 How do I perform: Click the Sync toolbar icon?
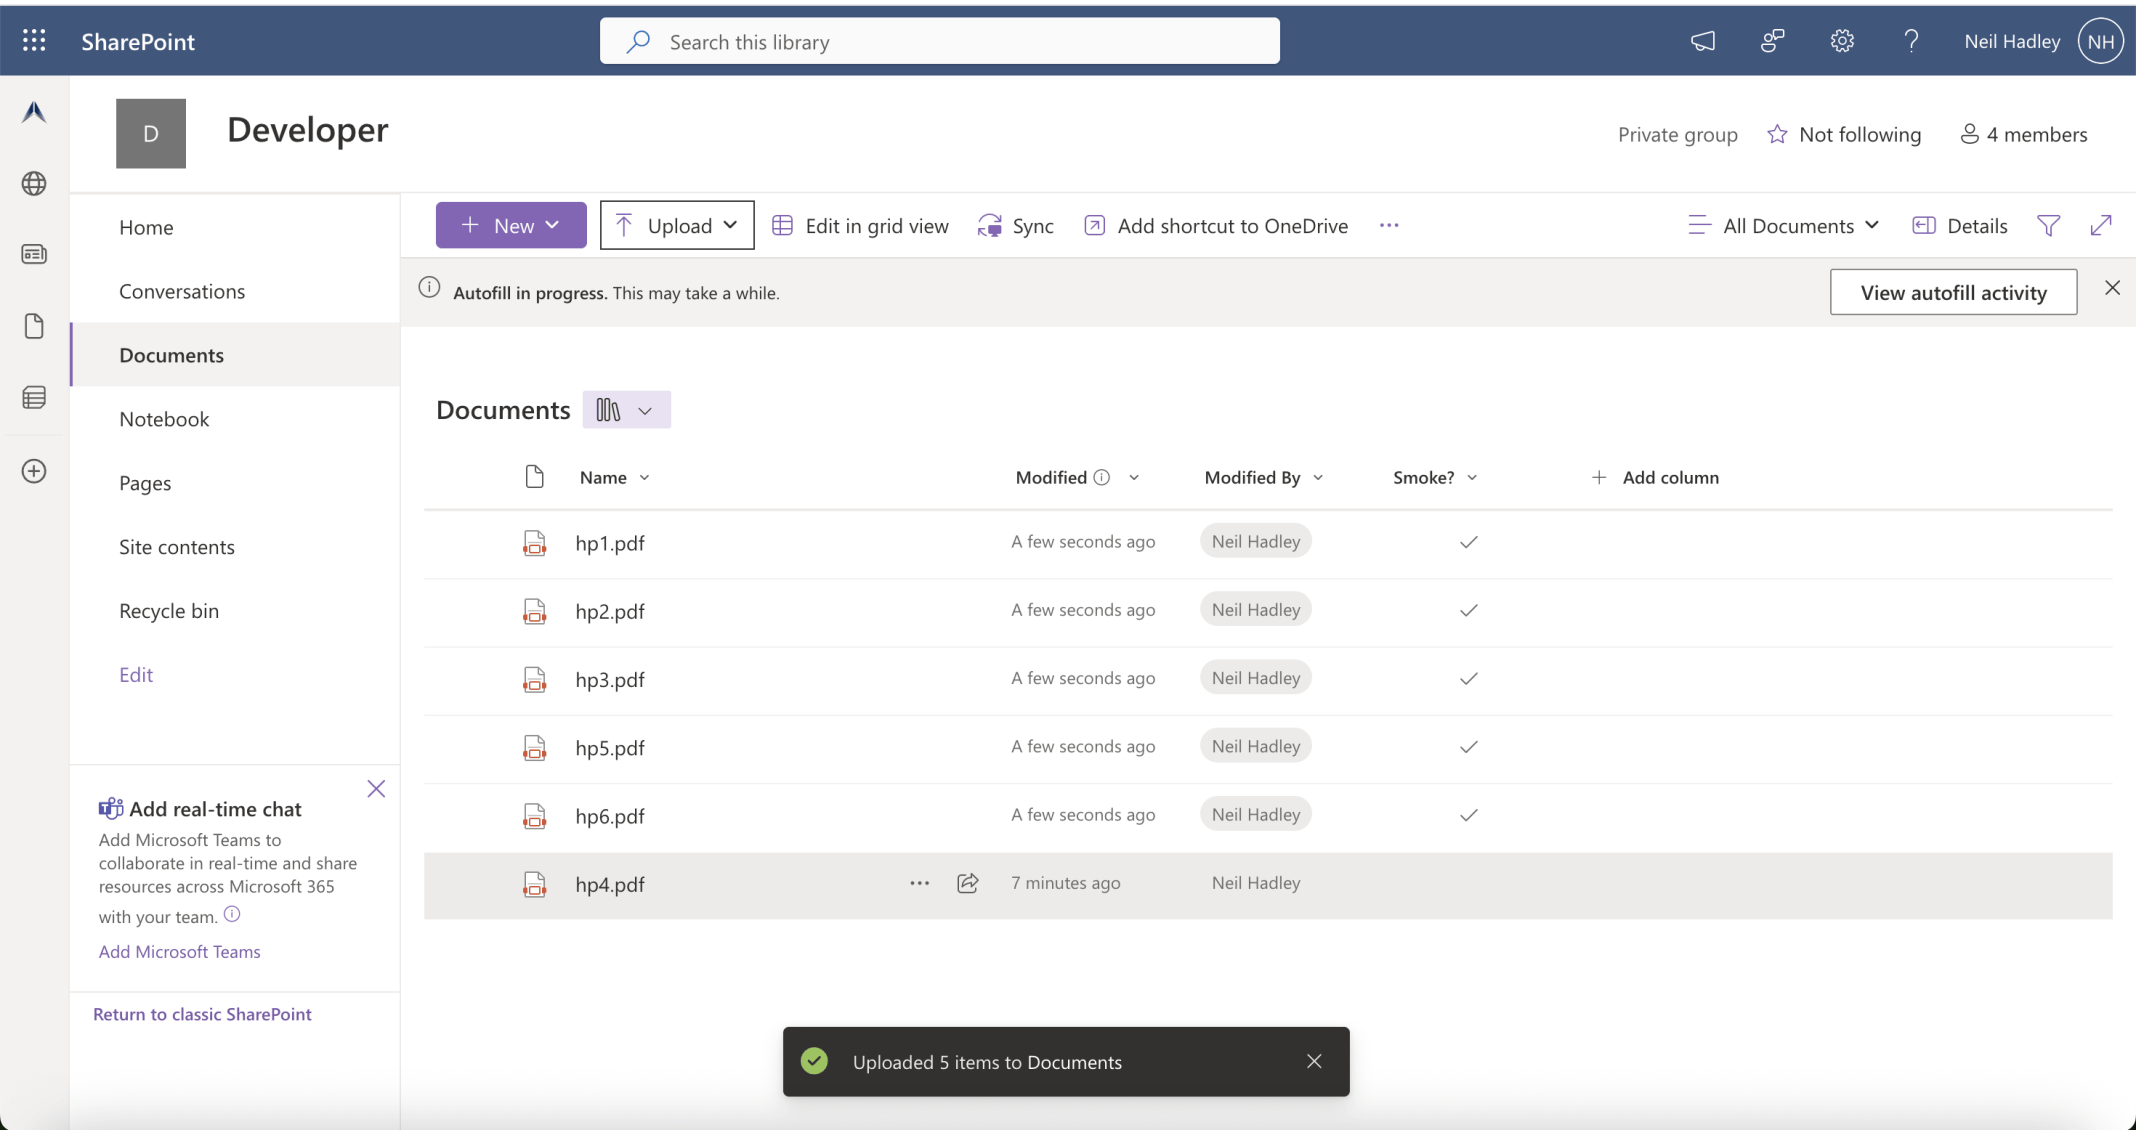pyautogui.click(x=990, y=226)
